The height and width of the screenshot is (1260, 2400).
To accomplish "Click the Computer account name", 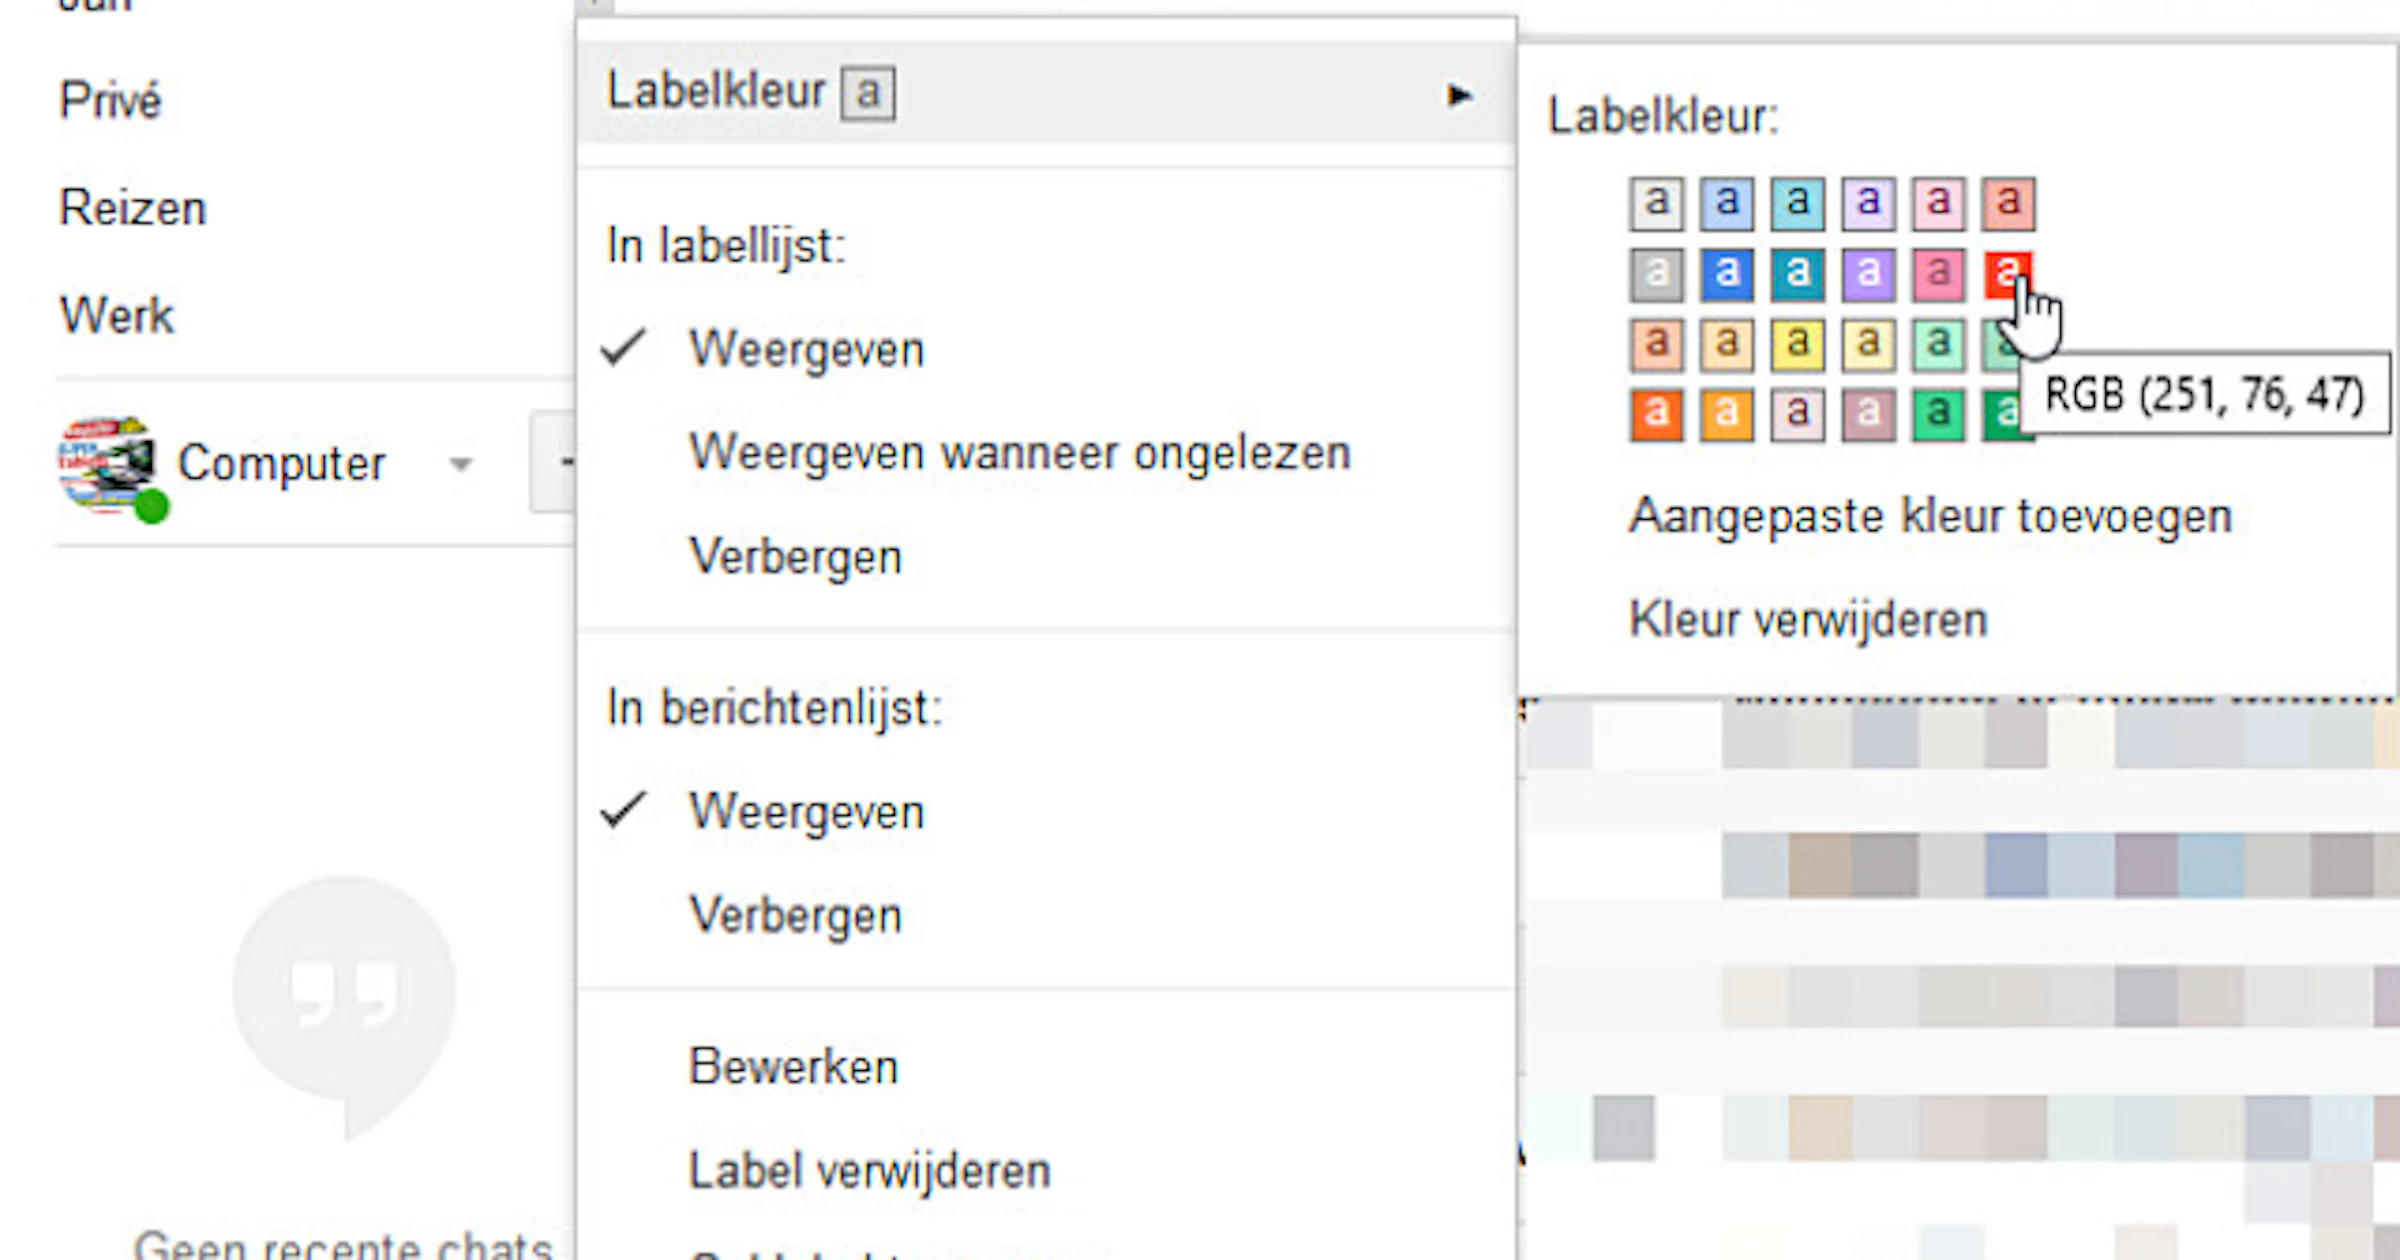I will (x=281, y=463).
